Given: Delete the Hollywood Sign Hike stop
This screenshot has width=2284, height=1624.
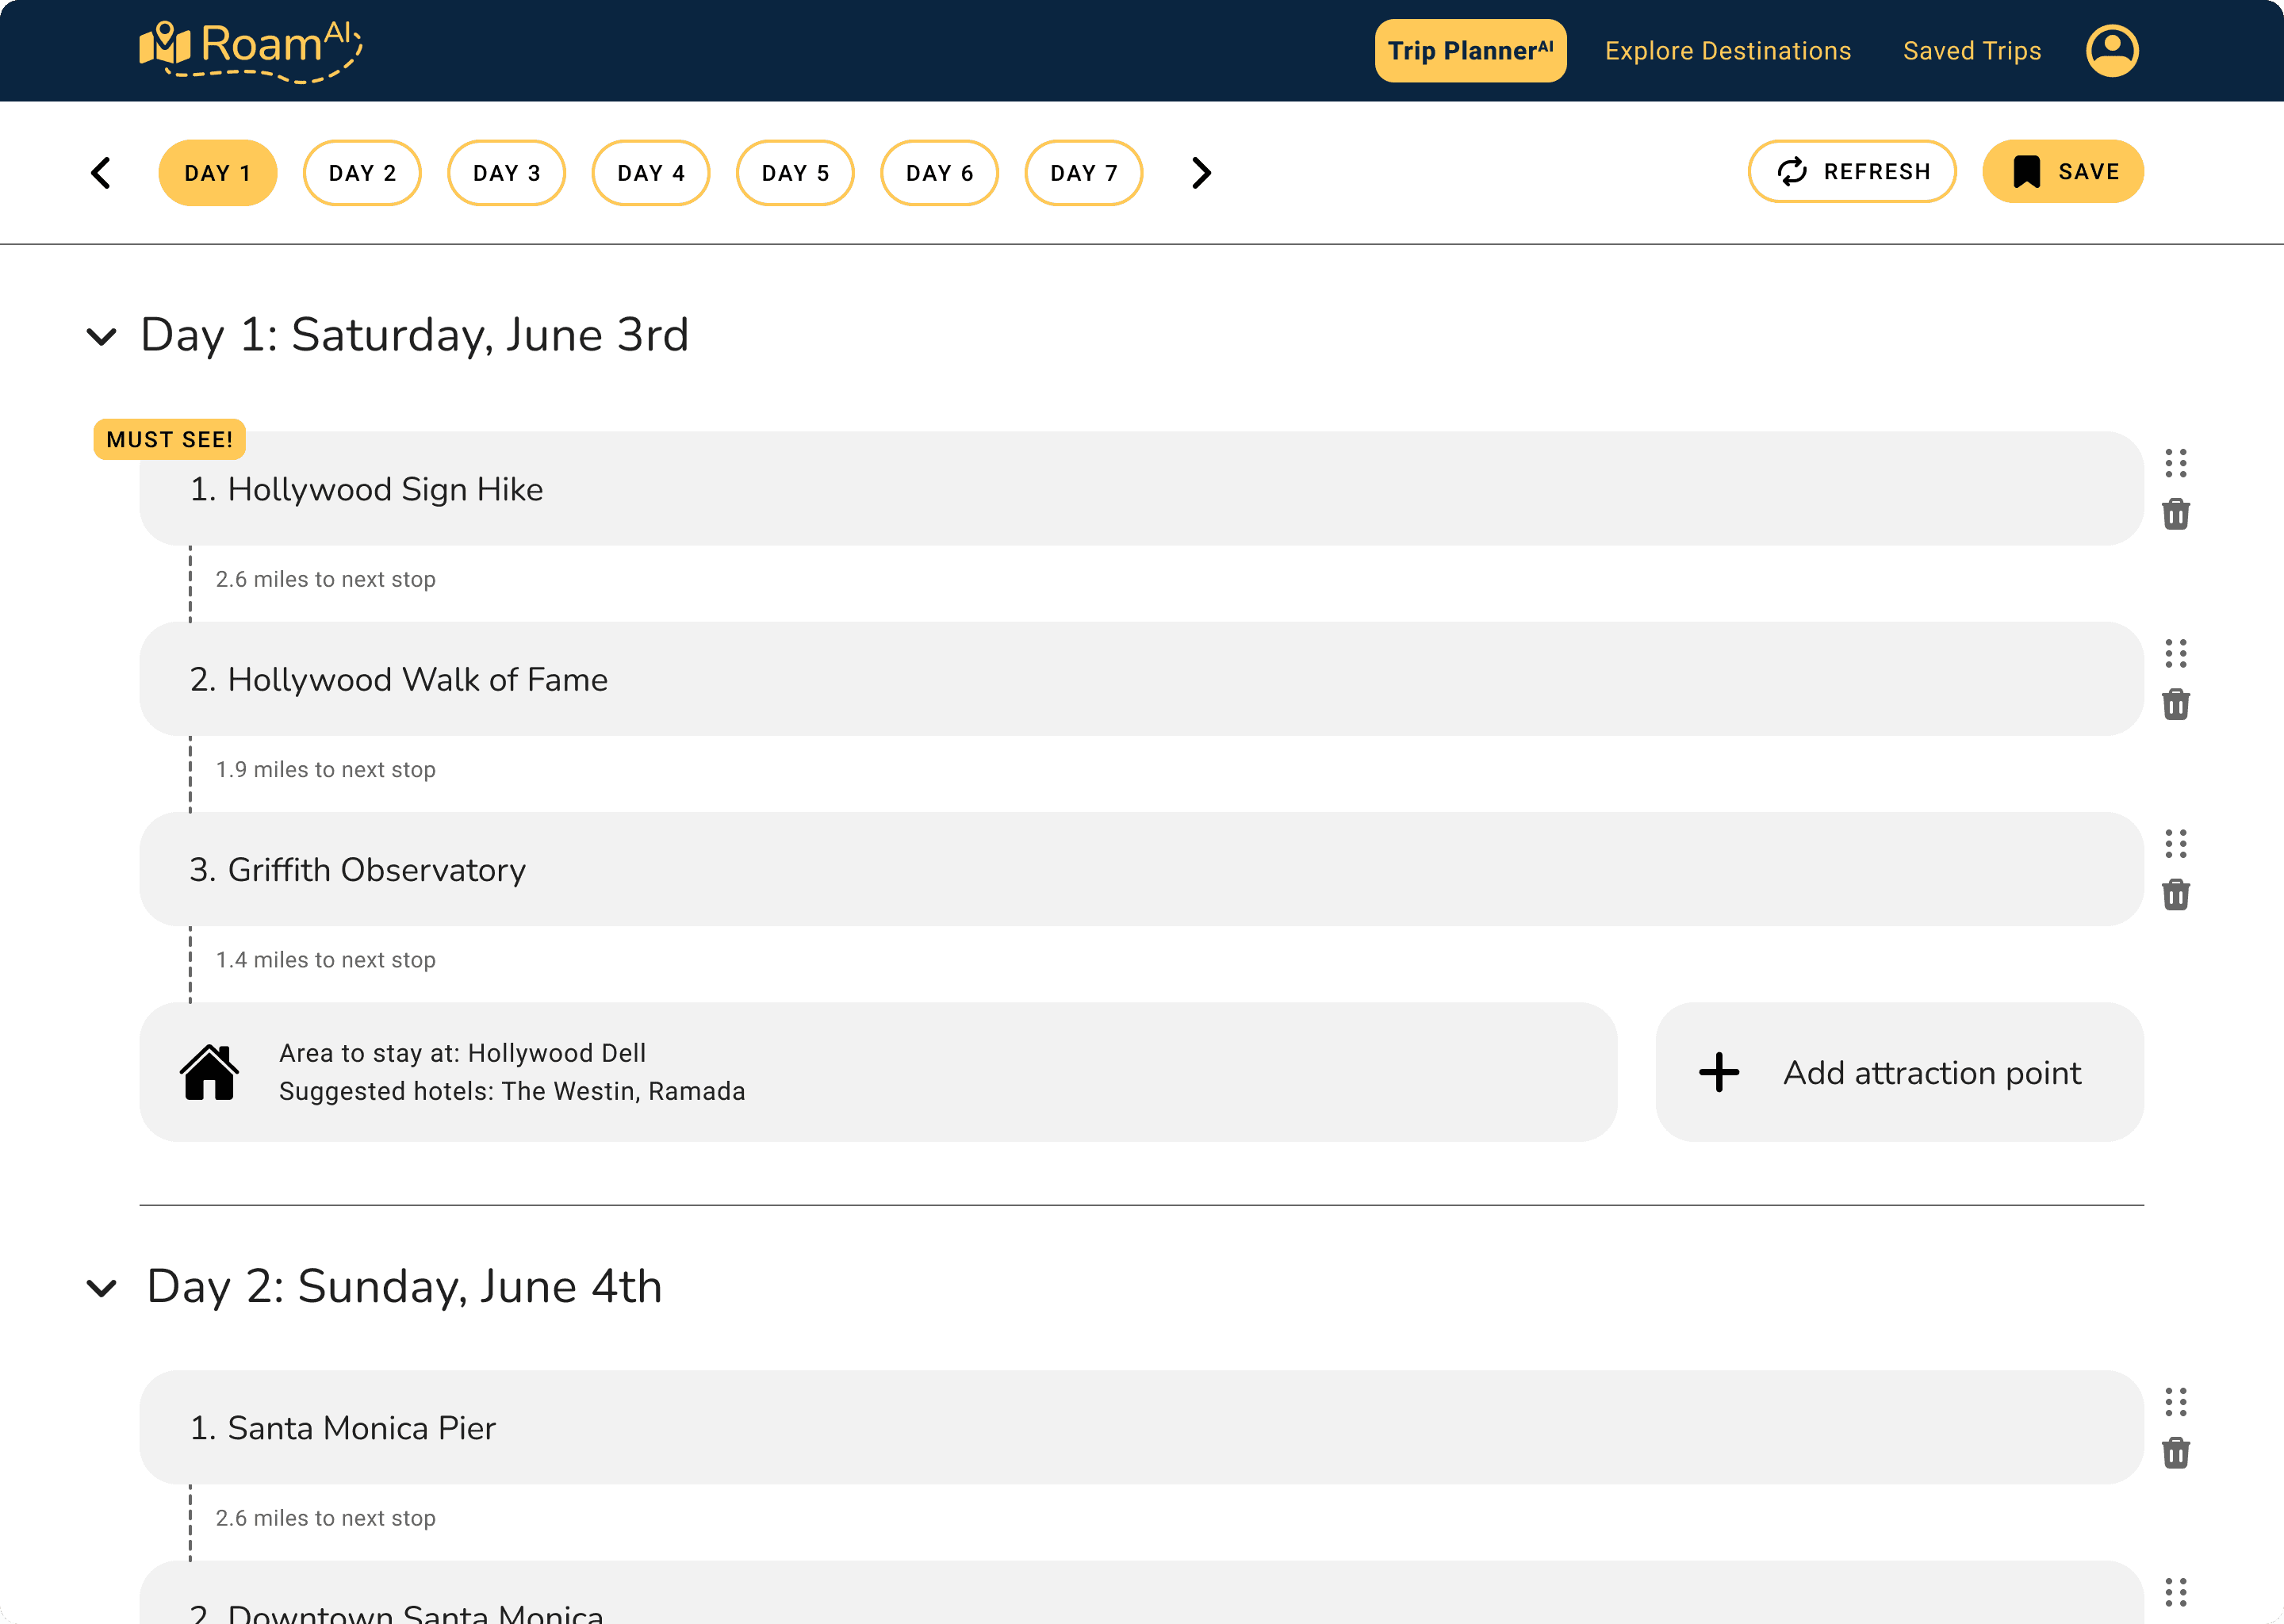Looking at the screenshot, I should point(2175,515).
